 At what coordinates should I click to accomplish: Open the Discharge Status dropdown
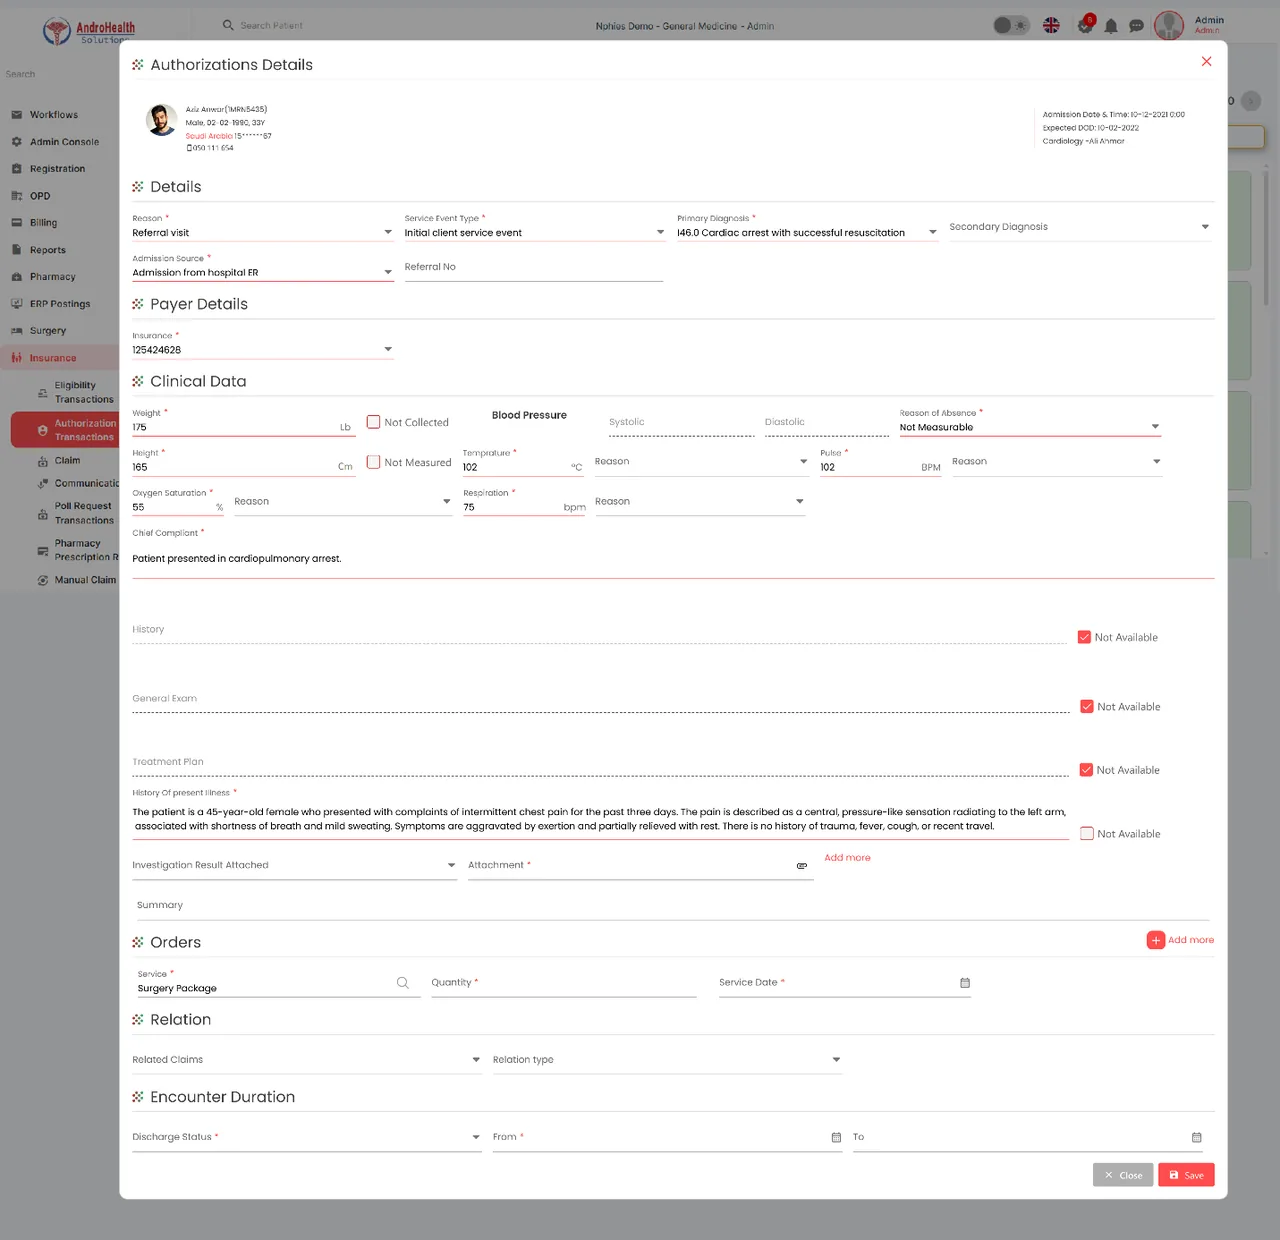click(x=307, y=1138)
